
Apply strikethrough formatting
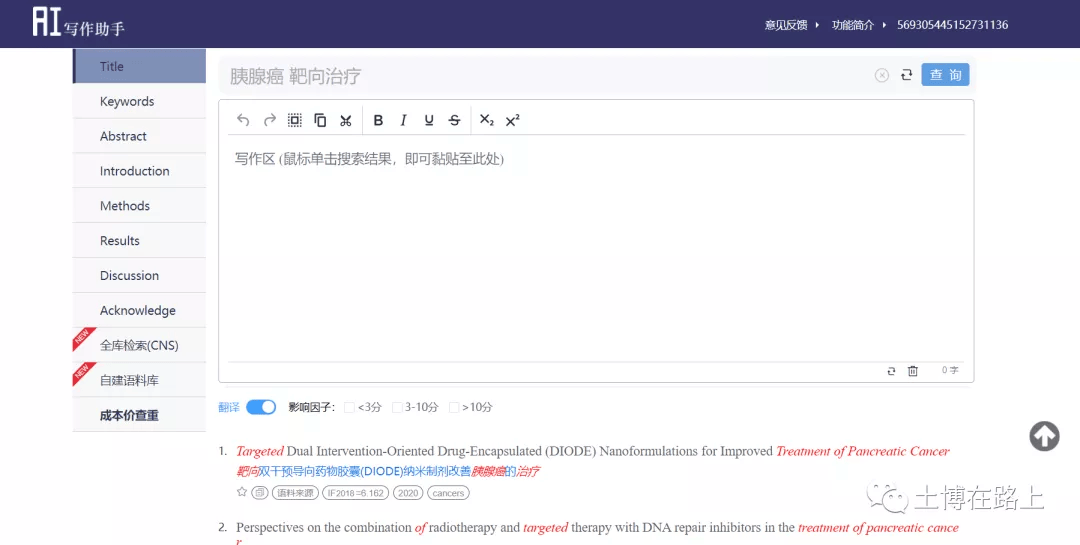455,121
